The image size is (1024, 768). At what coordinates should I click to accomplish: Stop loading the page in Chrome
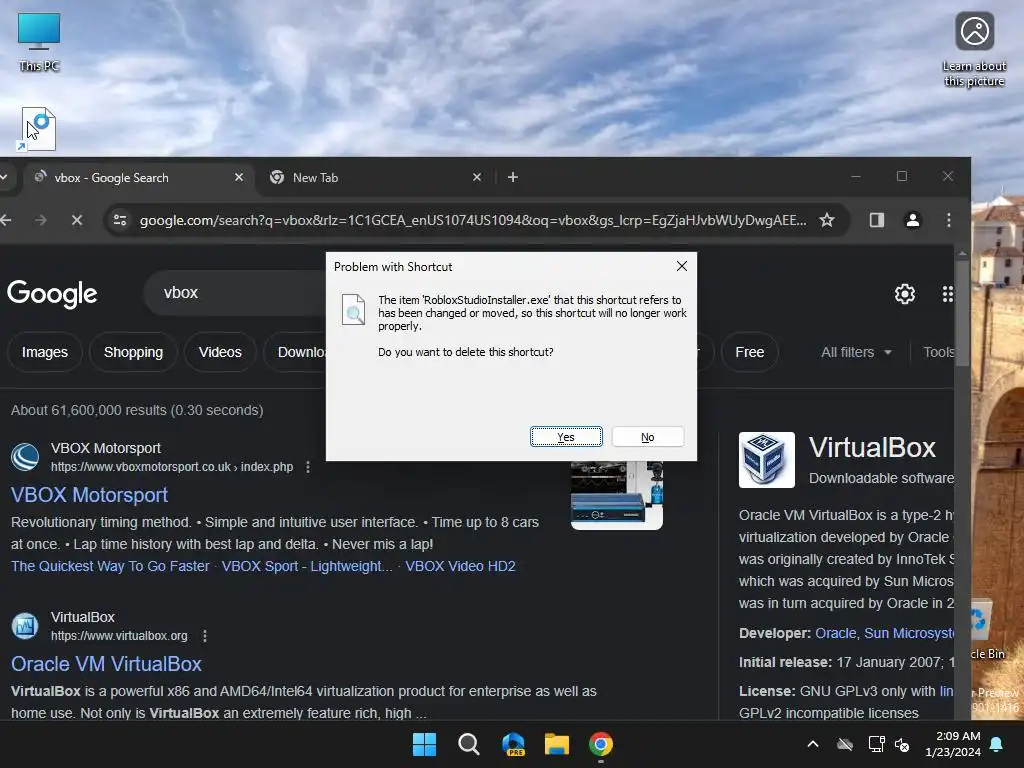(x=77, y=220)
